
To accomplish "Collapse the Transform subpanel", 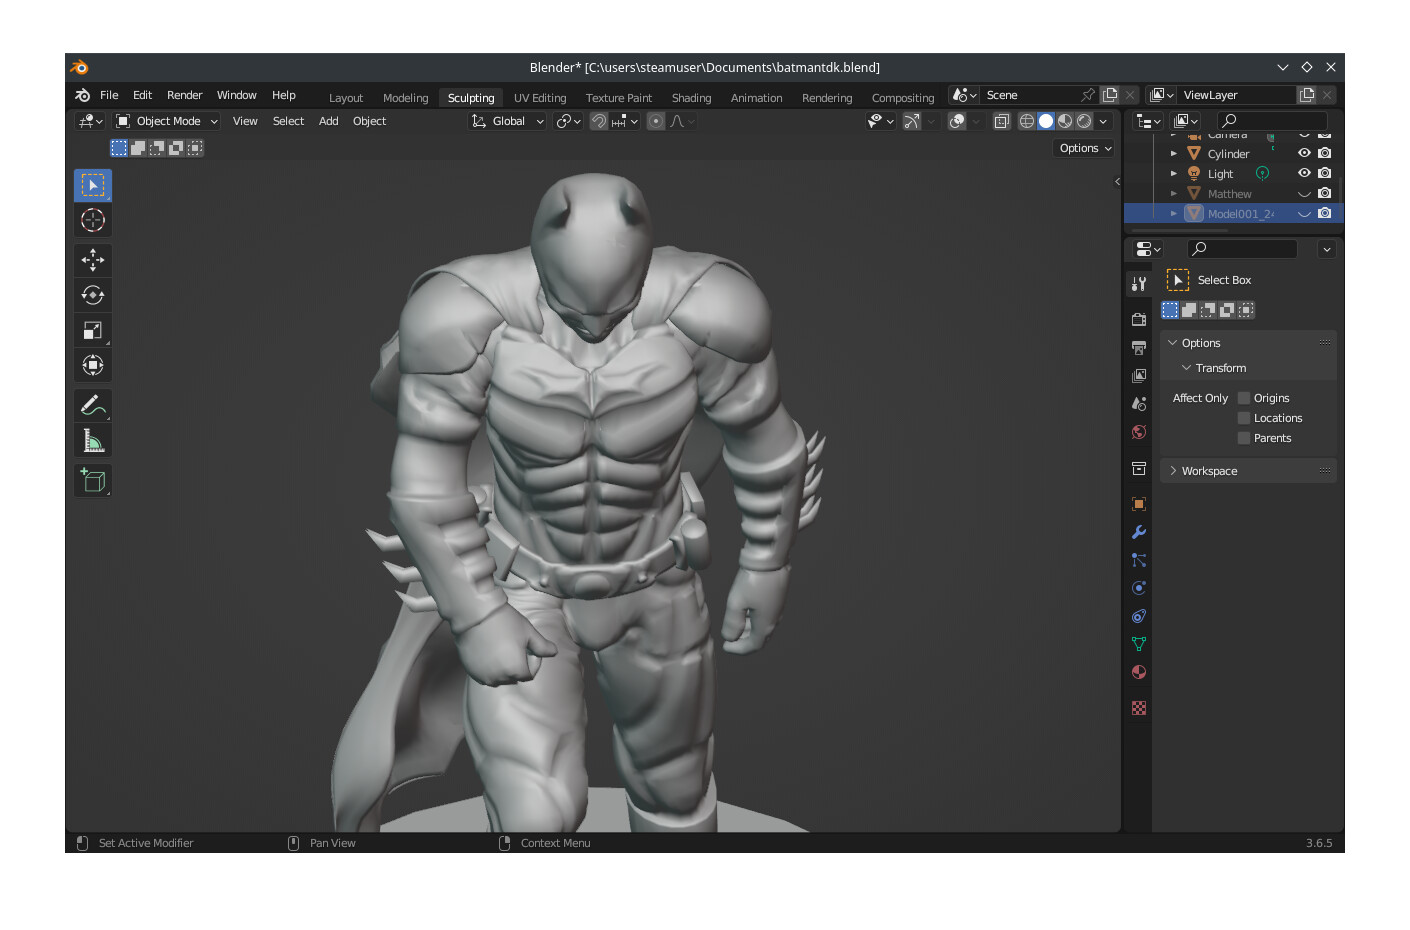I will (x=1186, y=368).
